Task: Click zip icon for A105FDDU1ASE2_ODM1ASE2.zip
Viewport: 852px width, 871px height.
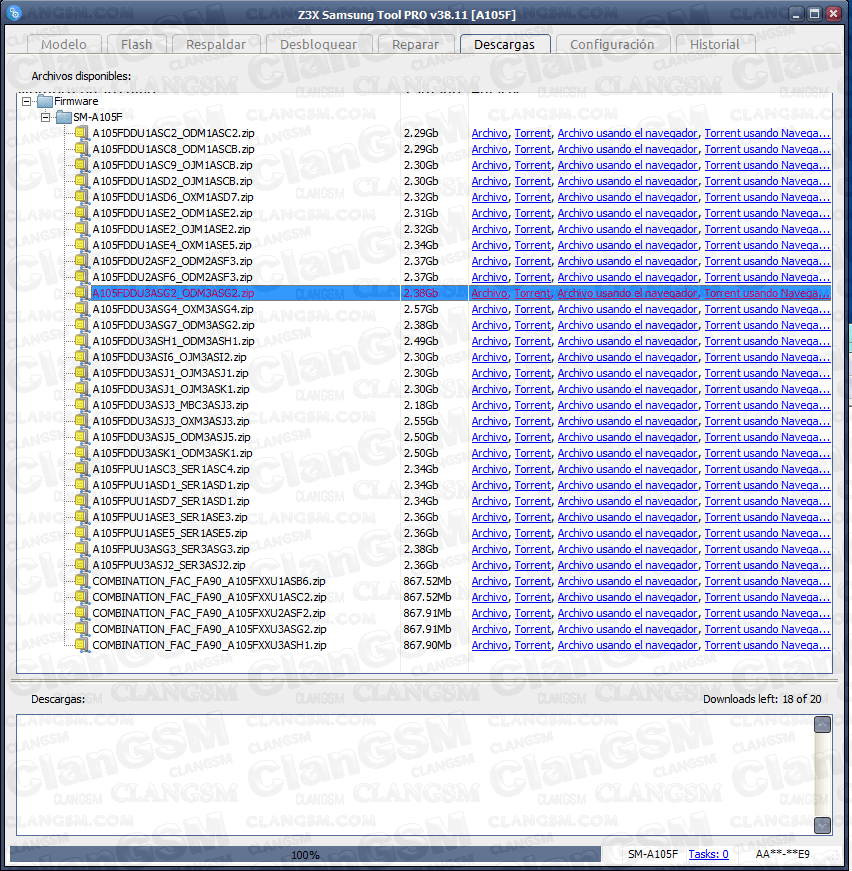Action: [82, 213]
